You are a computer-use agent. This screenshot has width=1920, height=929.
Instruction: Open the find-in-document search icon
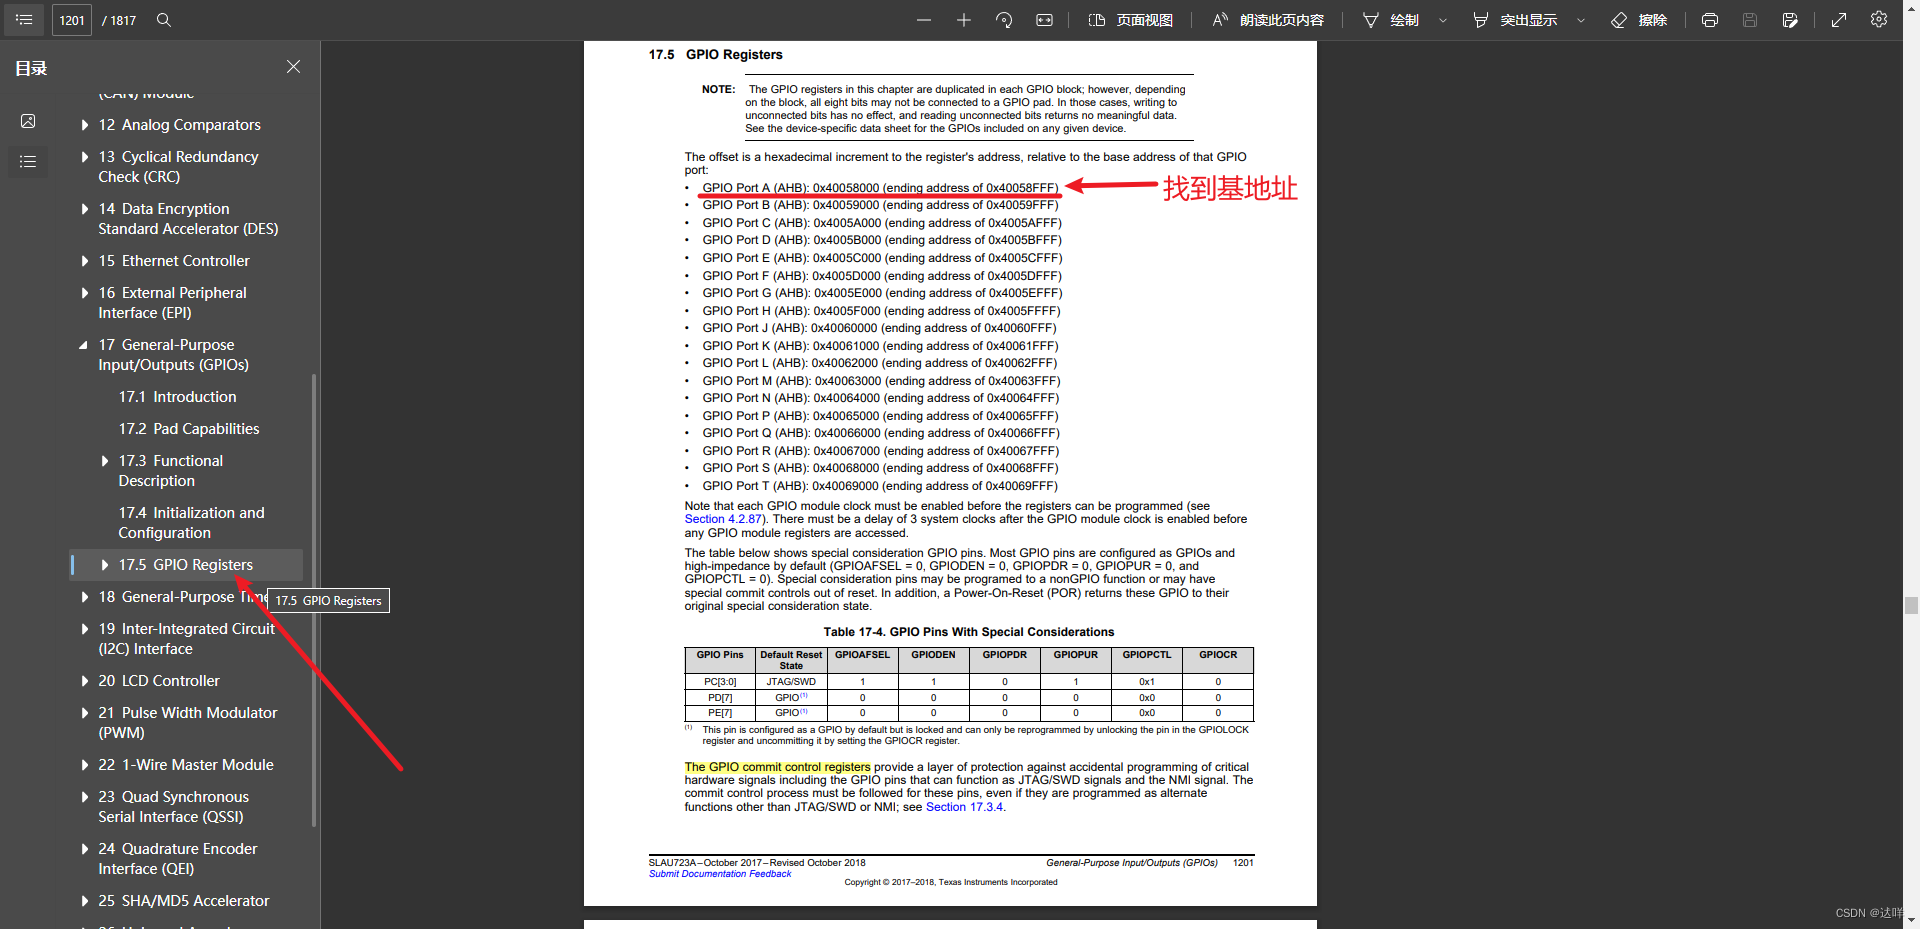(x=164, y=20)
